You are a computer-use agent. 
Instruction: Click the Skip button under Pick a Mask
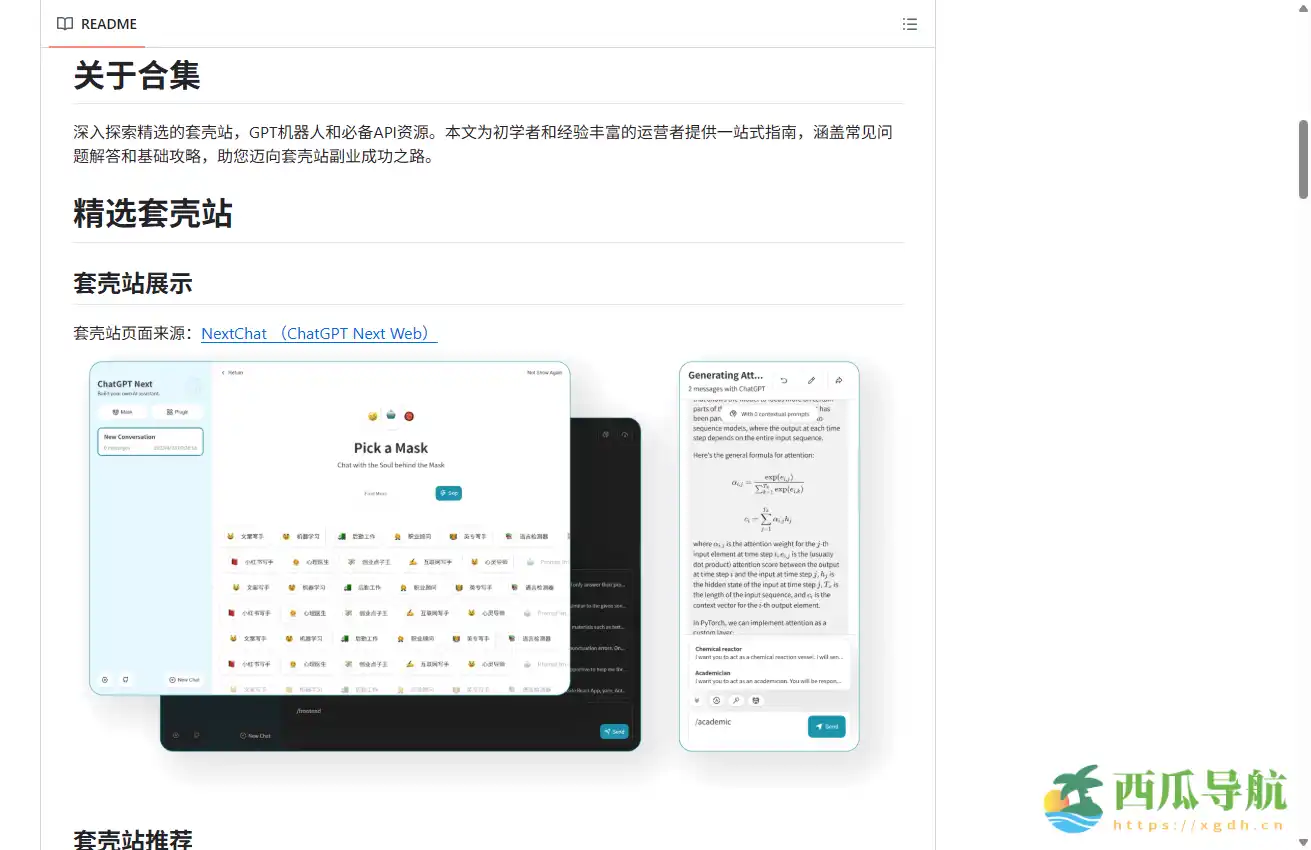tap(449, 492)
